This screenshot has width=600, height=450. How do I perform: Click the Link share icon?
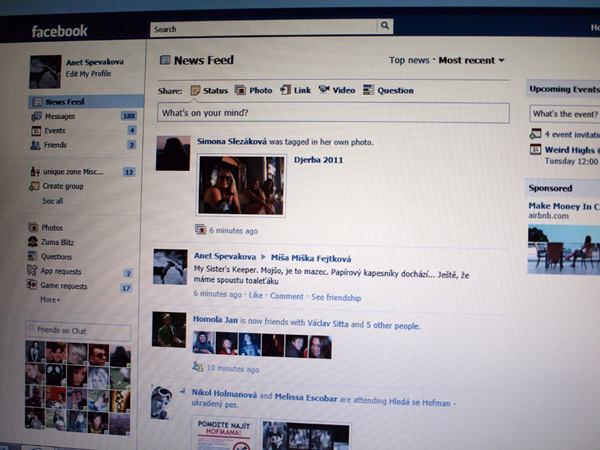(285, 90)
